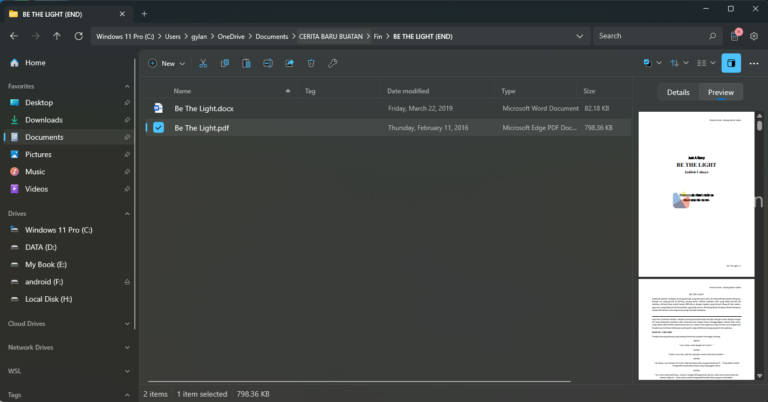Viewport: 768px width, 402px height.
Task: Open Music in Favorites
Action: point(69,171)
